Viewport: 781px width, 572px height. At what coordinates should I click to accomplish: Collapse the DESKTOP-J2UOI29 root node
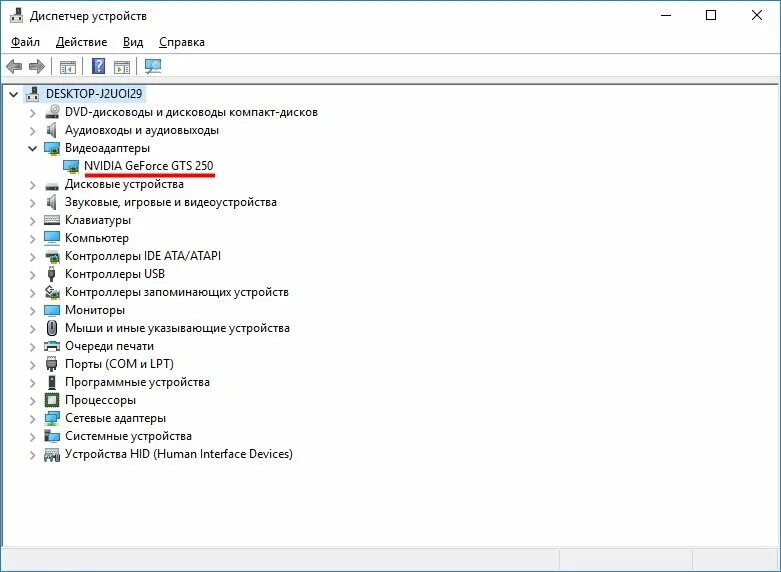point(13,94)
